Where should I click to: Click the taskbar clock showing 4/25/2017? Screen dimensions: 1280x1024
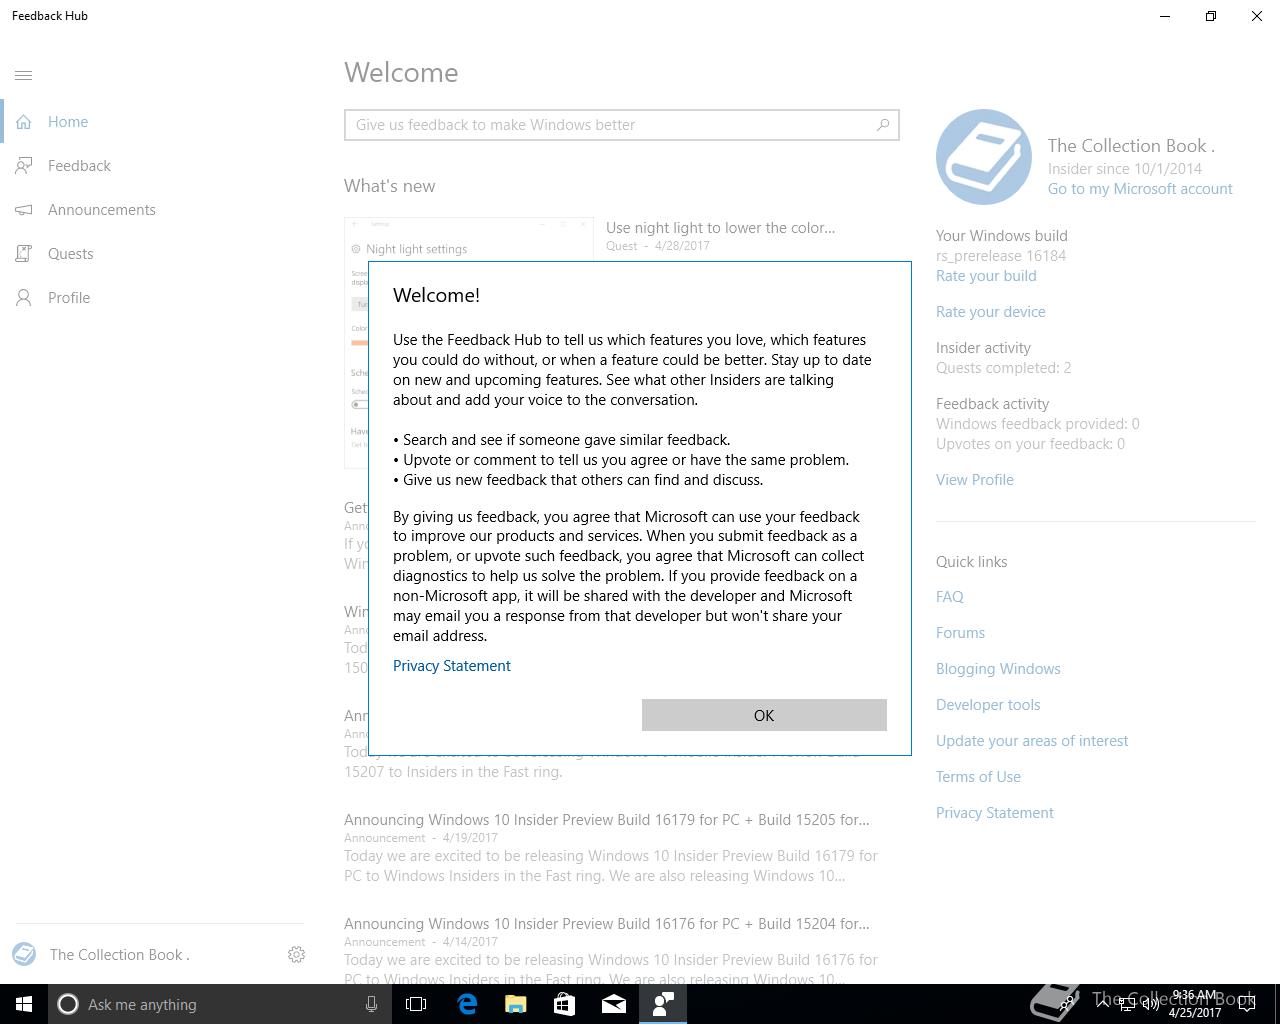pyautogui.click(x=1194, y=1004)
